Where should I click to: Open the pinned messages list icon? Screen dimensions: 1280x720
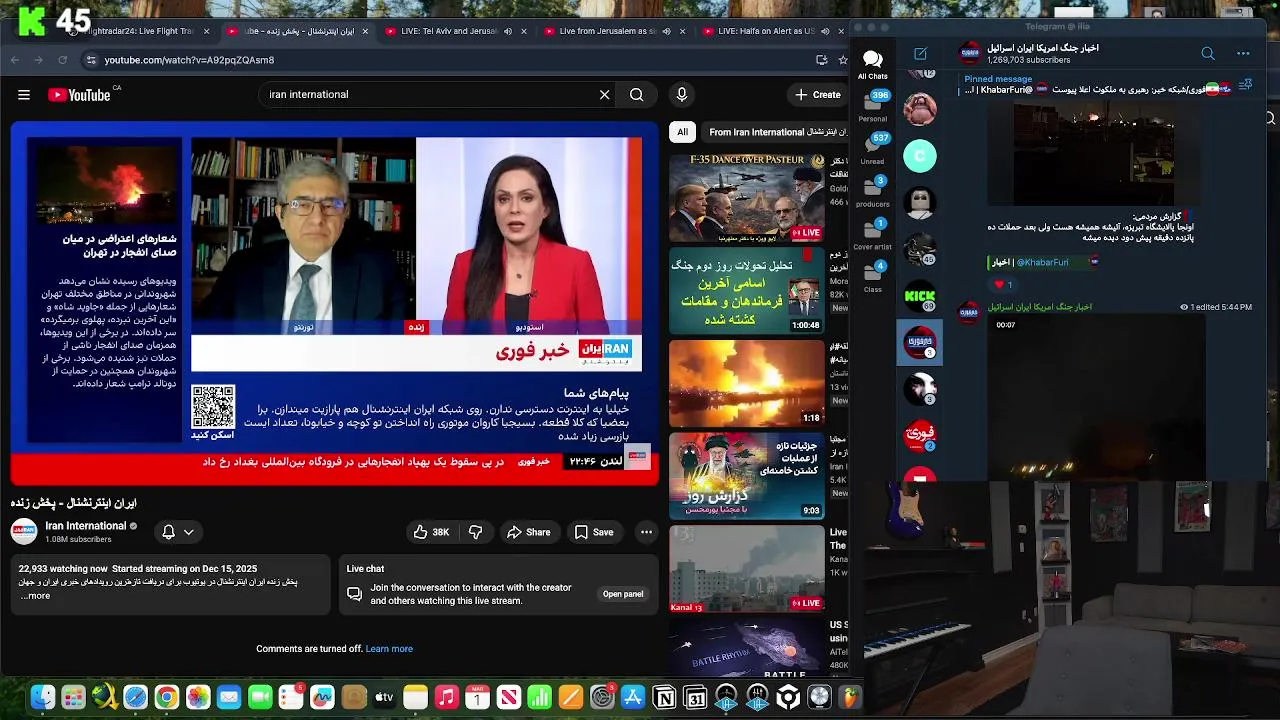click(1245, 85)
